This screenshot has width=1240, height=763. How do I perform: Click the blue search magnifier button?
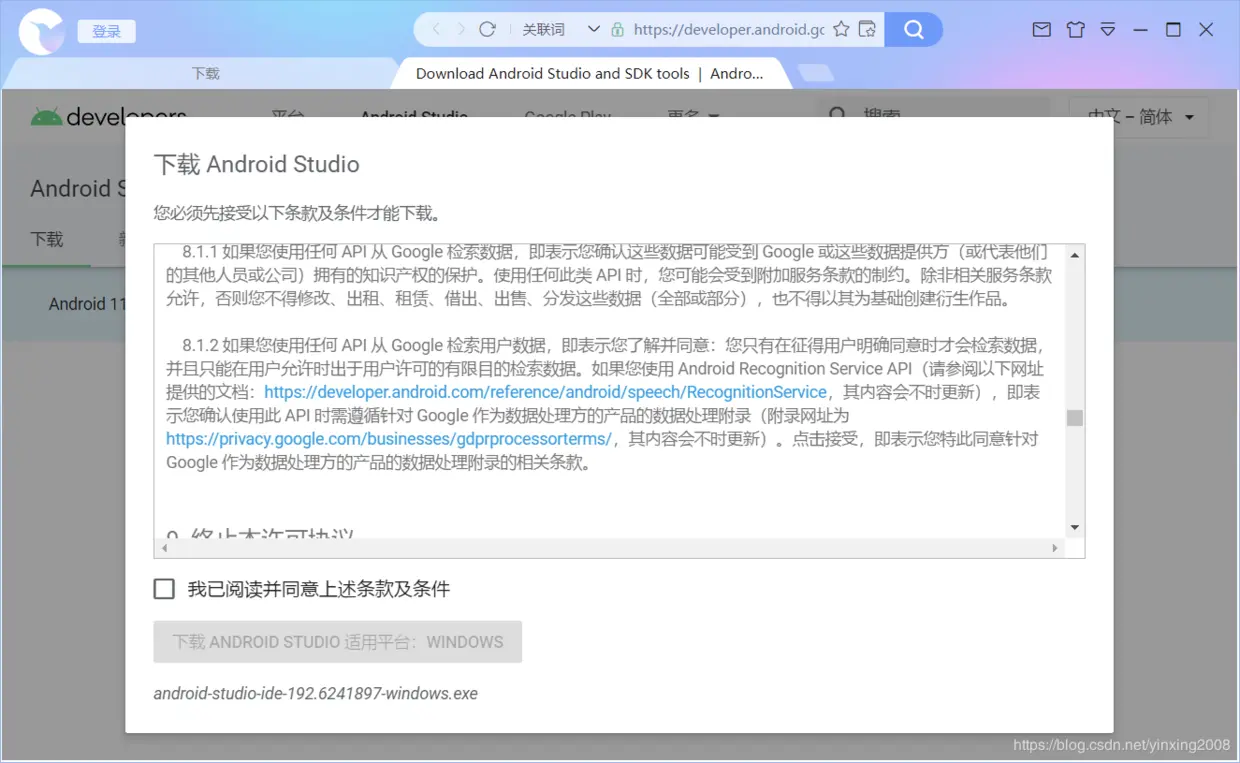[x=914, y=29]
